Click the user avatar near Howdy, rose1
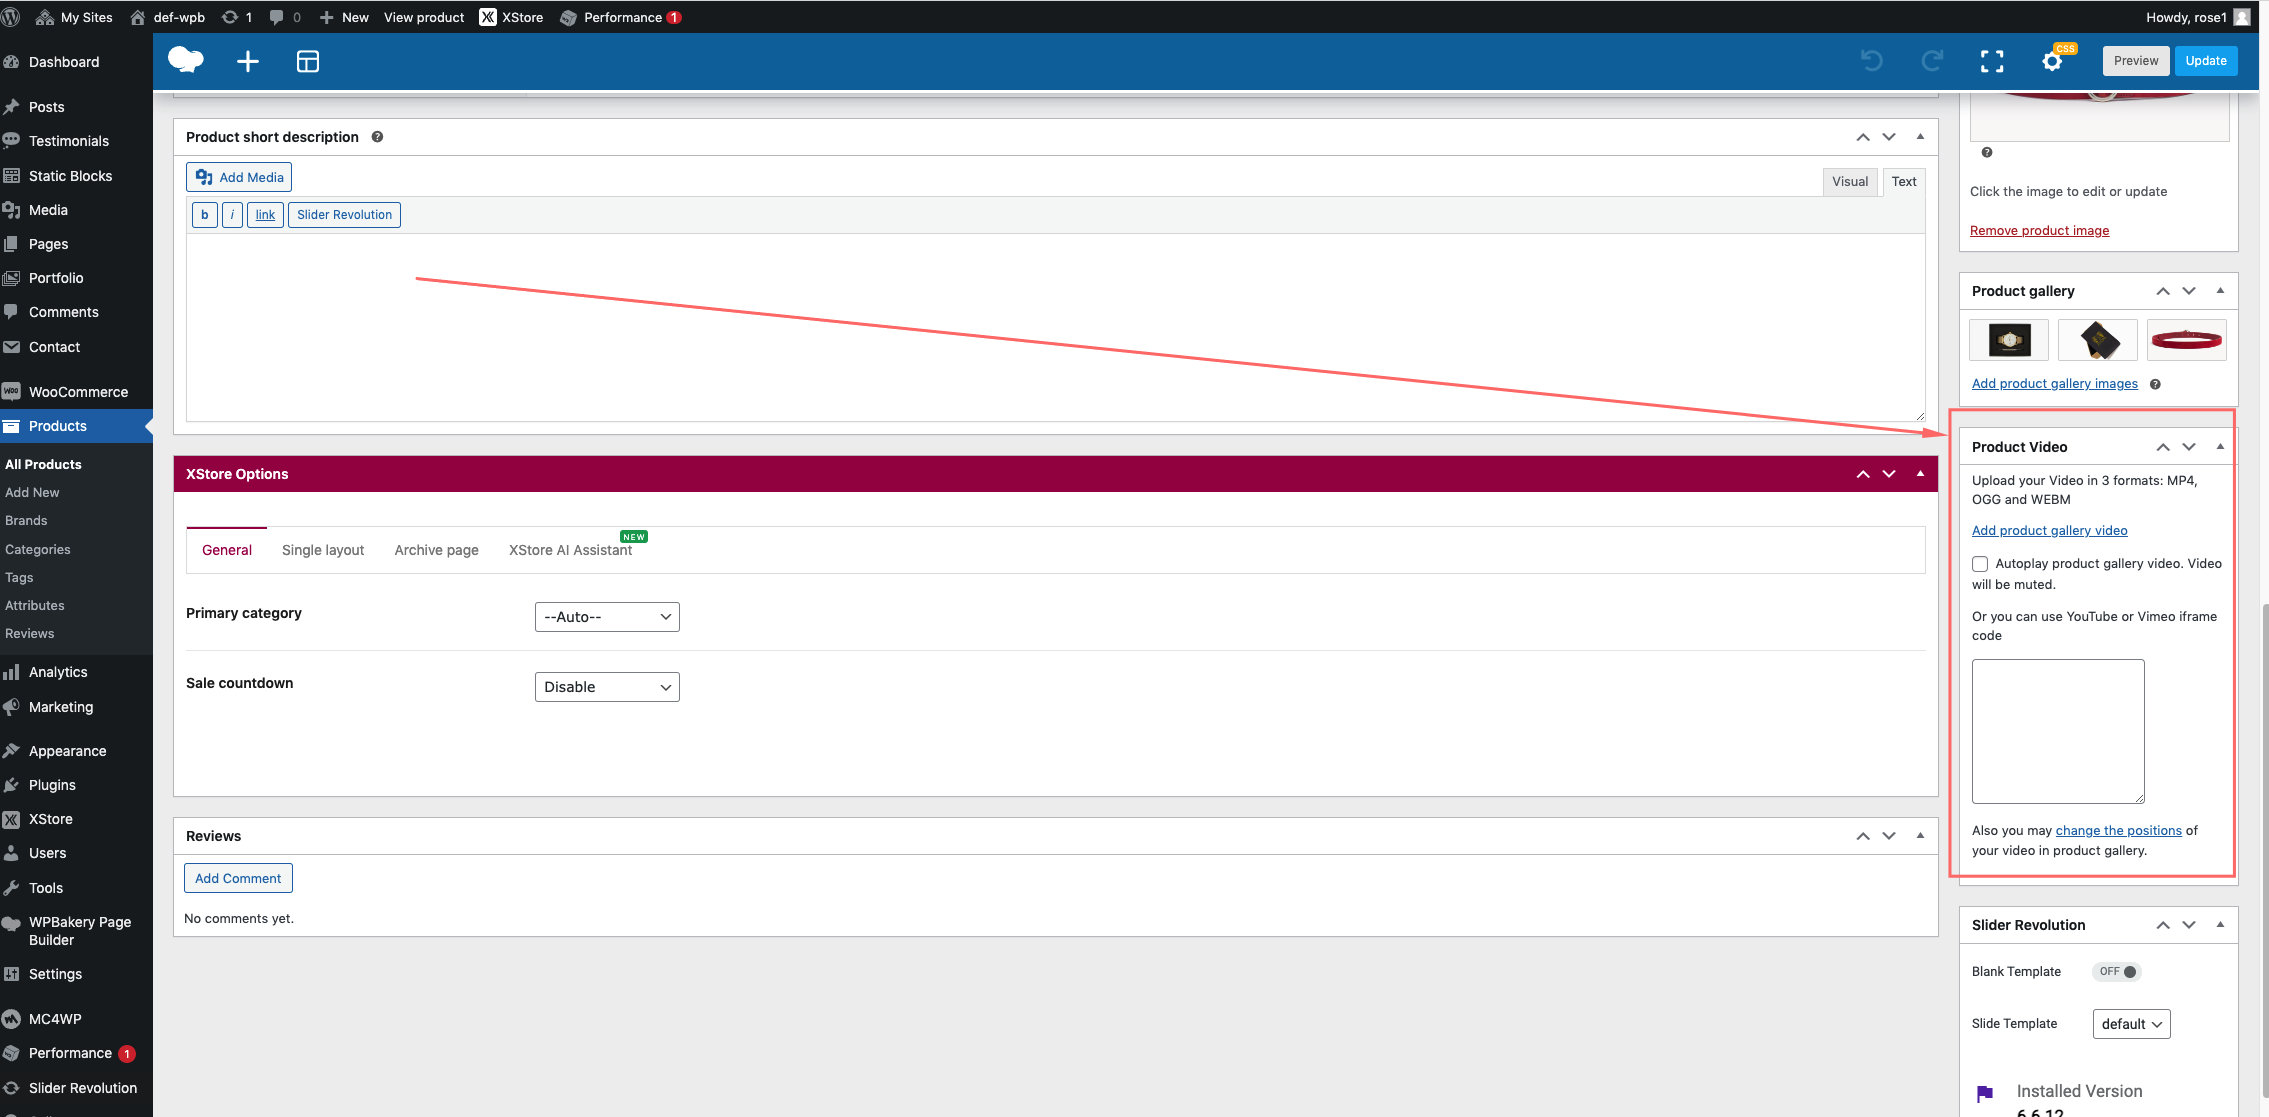2269x1117 pixels. click(x=2242, y=17)
